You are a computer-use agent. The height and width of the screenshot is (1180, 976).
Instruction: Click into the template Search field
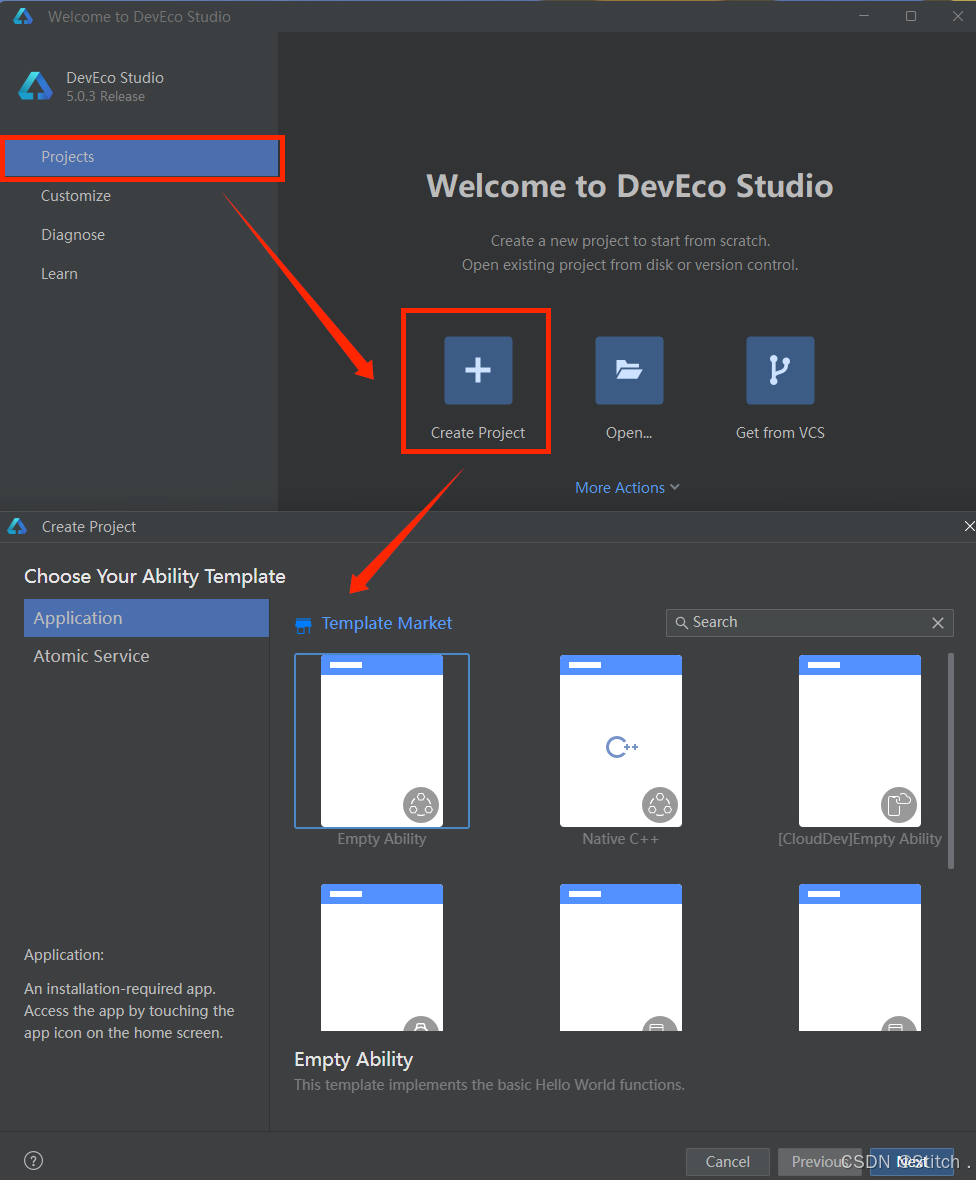(810, 622)
